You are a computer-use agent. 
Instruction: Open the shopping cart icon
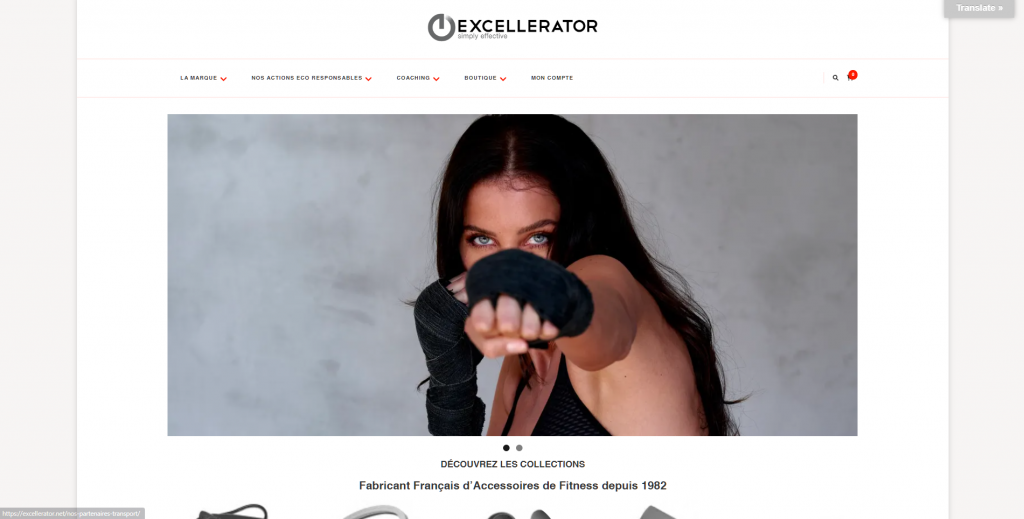[x=850, y=78]
